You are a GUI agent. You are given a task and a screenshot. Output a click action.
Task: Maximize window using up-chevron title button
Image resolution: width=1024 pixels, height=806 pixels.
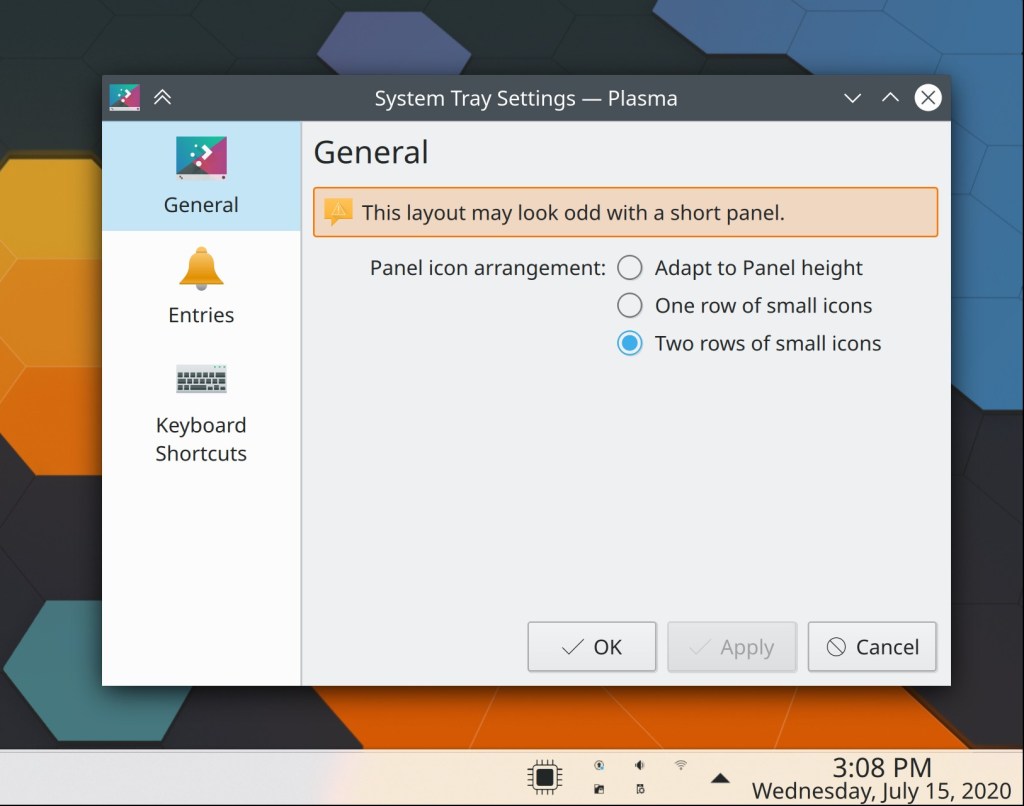pyautogui.click(x=890, y=98)
